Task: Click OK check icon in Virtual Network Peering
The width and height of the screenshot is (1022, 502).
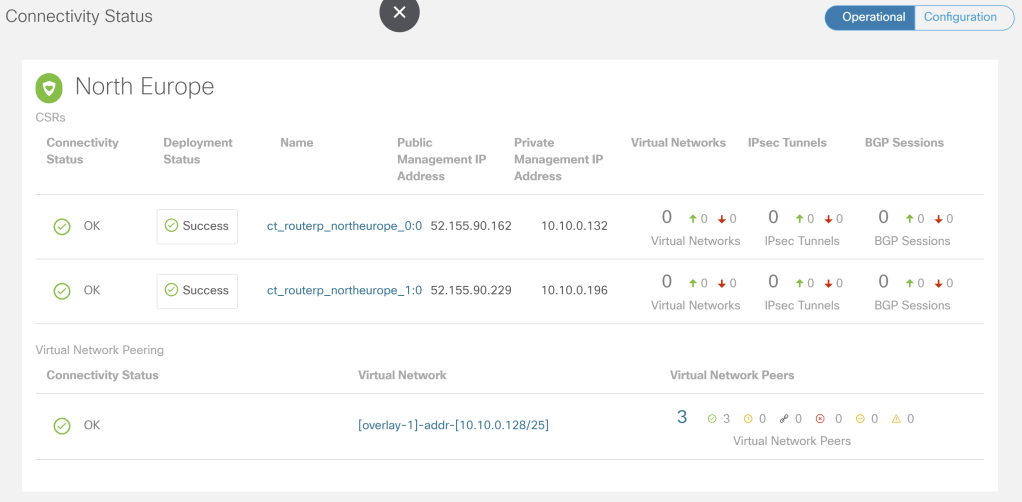Action: (x=62, y=426)
